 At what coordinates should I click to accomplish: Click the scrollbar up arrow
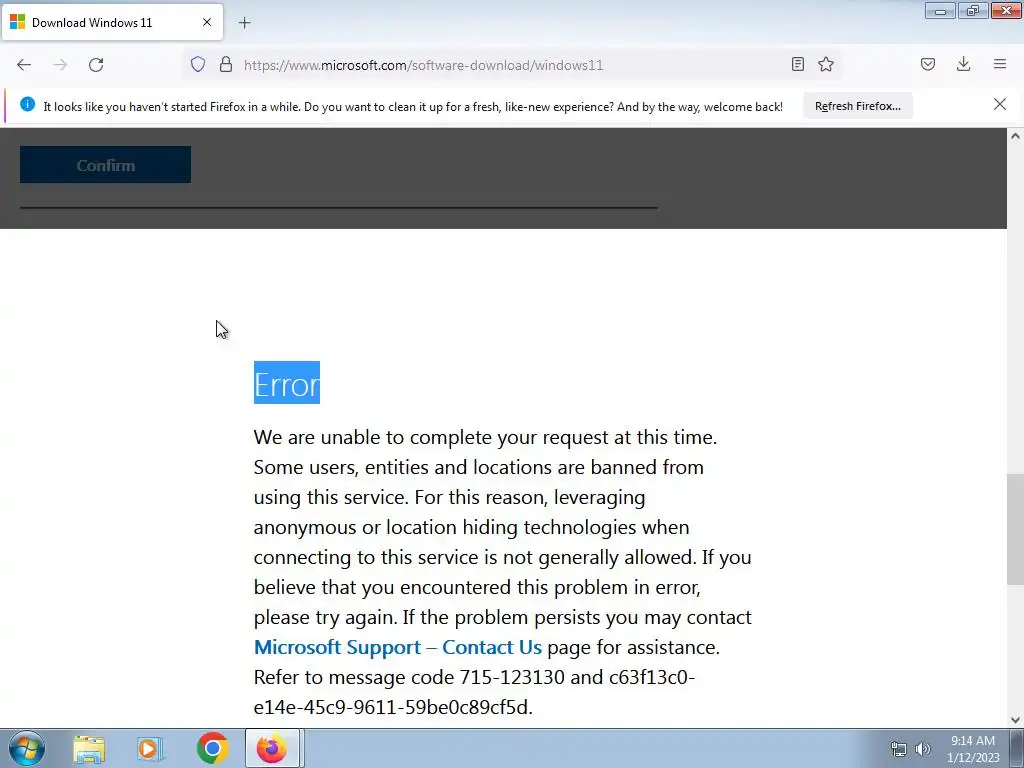tap(1015, 136)
